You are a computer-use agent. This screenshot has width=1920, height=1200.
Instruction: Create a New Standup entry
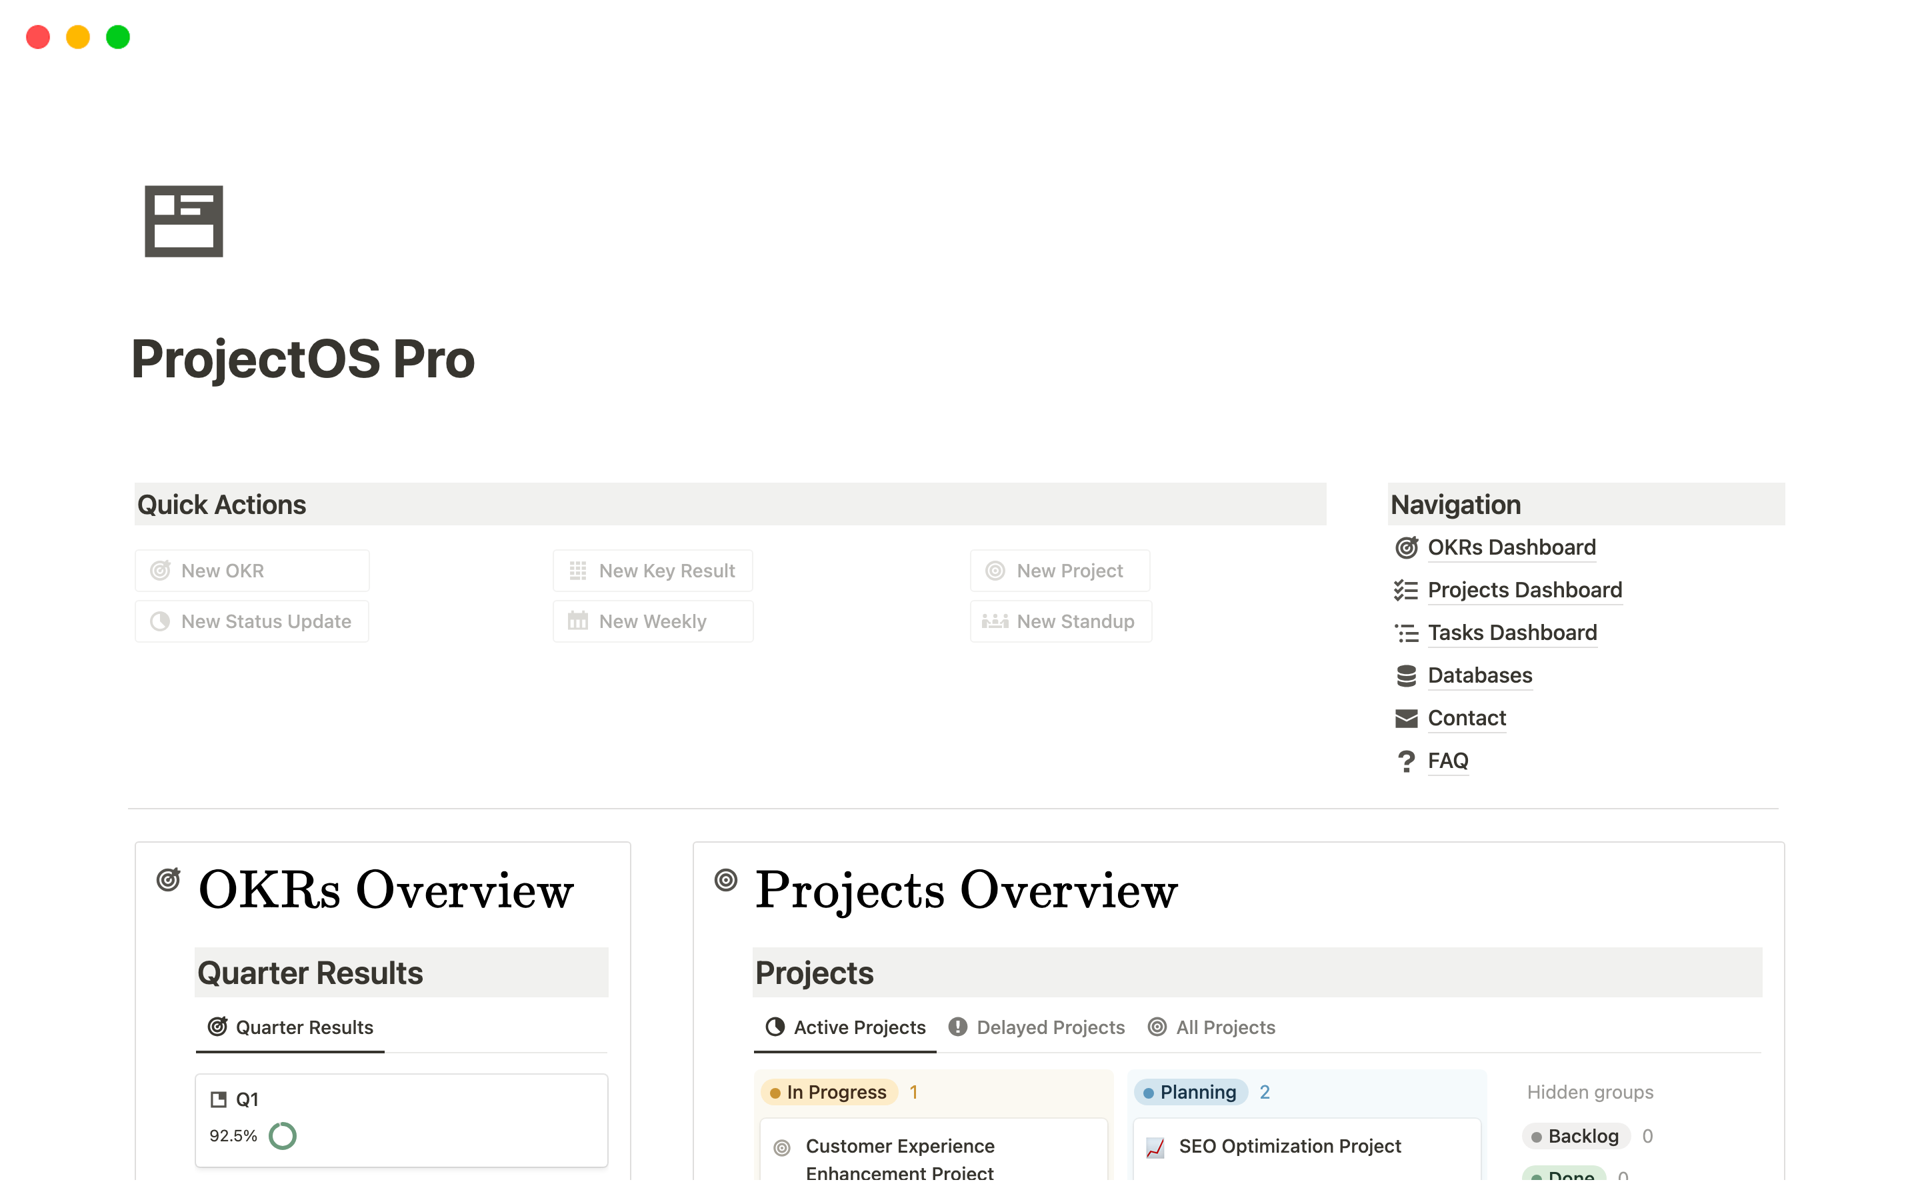pos(1060,621)
